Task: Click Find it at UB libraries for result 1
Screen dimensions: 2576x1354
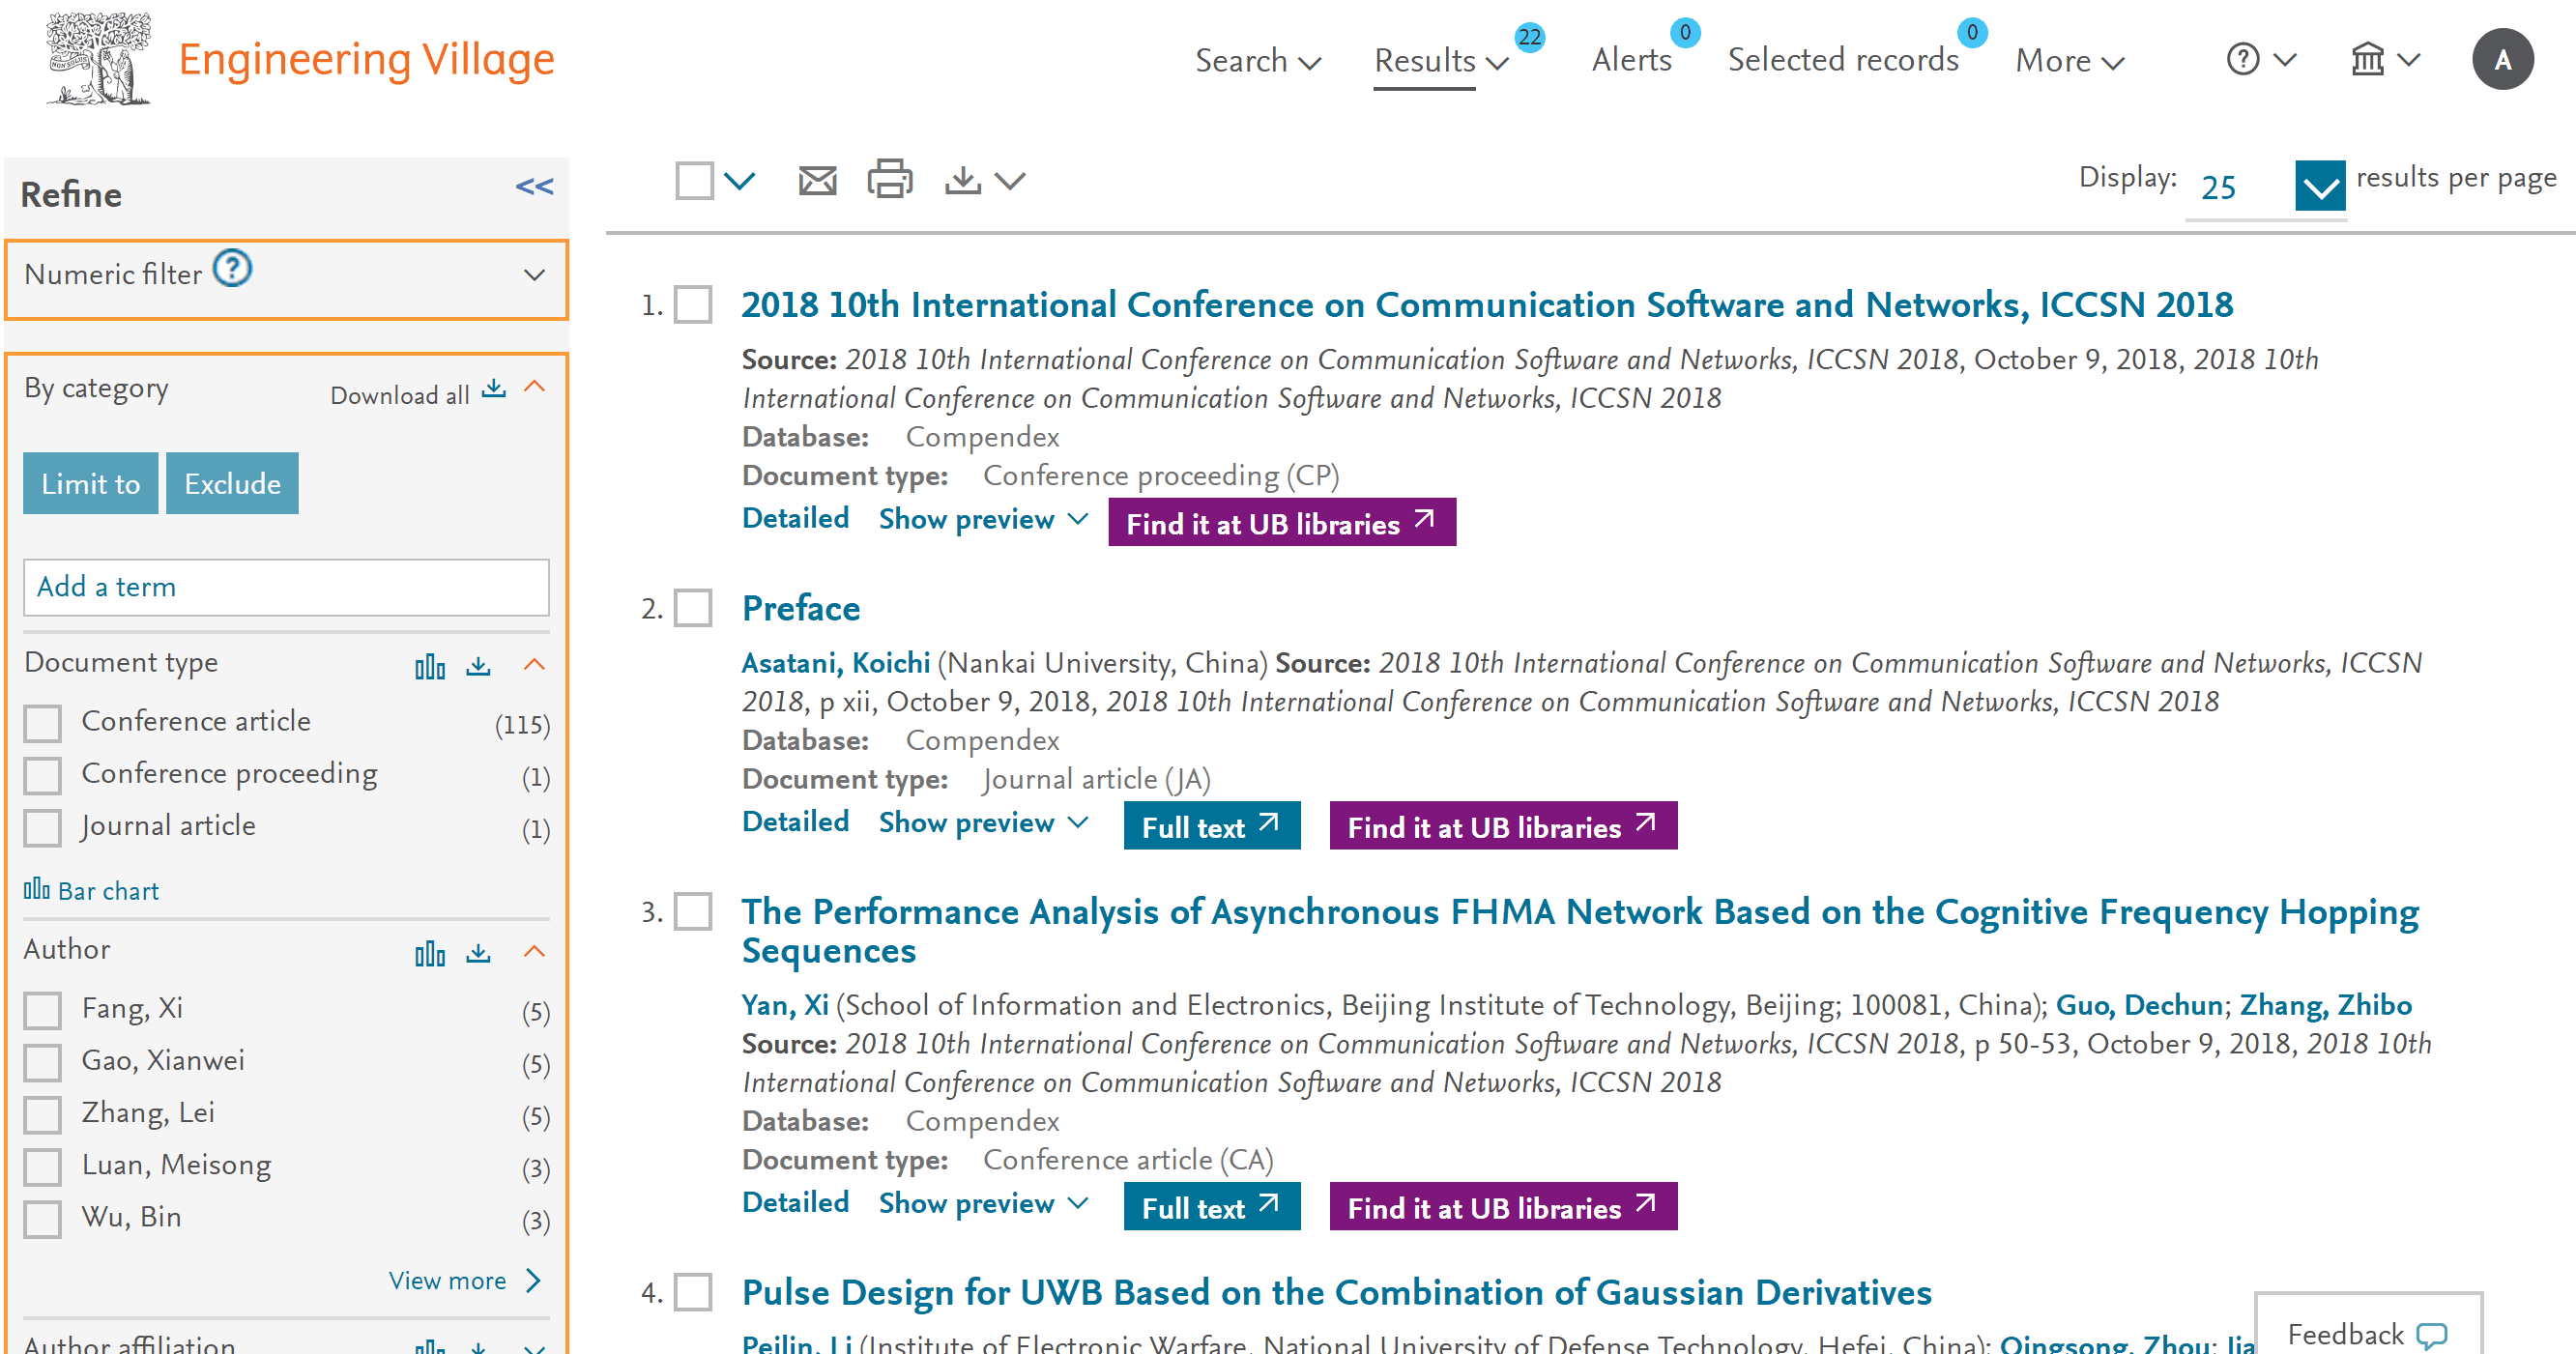Action: (1281, 522)
